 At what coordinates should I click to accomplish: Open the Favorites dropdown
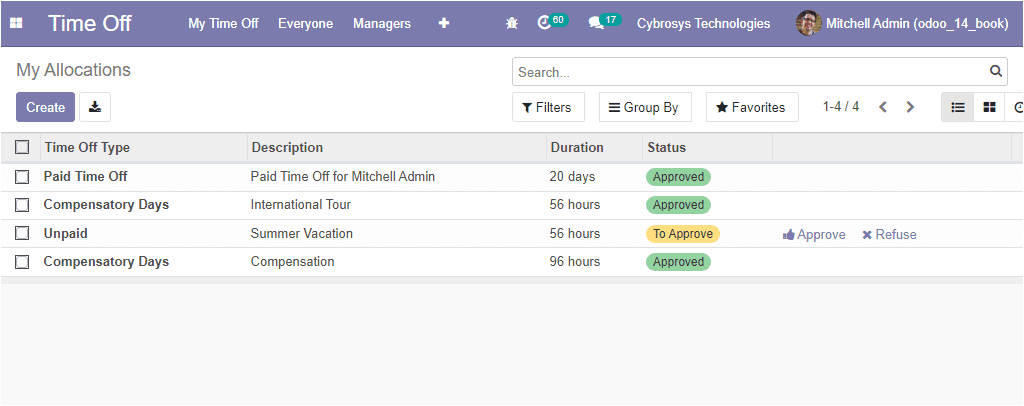[752, 107]
